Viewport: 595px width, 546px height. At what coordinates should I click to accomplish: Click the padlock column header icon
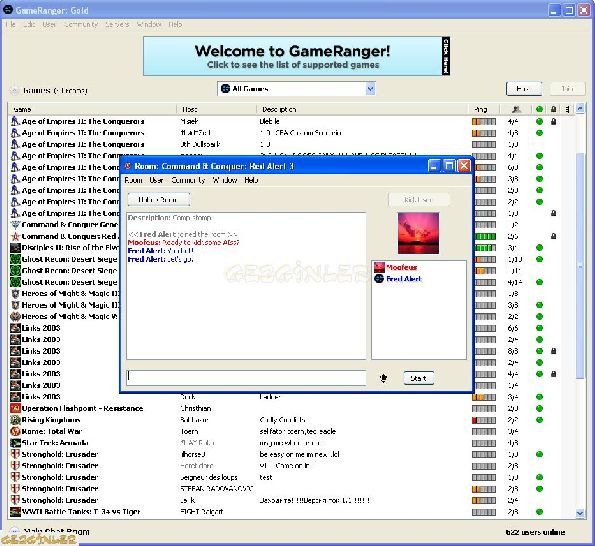[554, 109]
